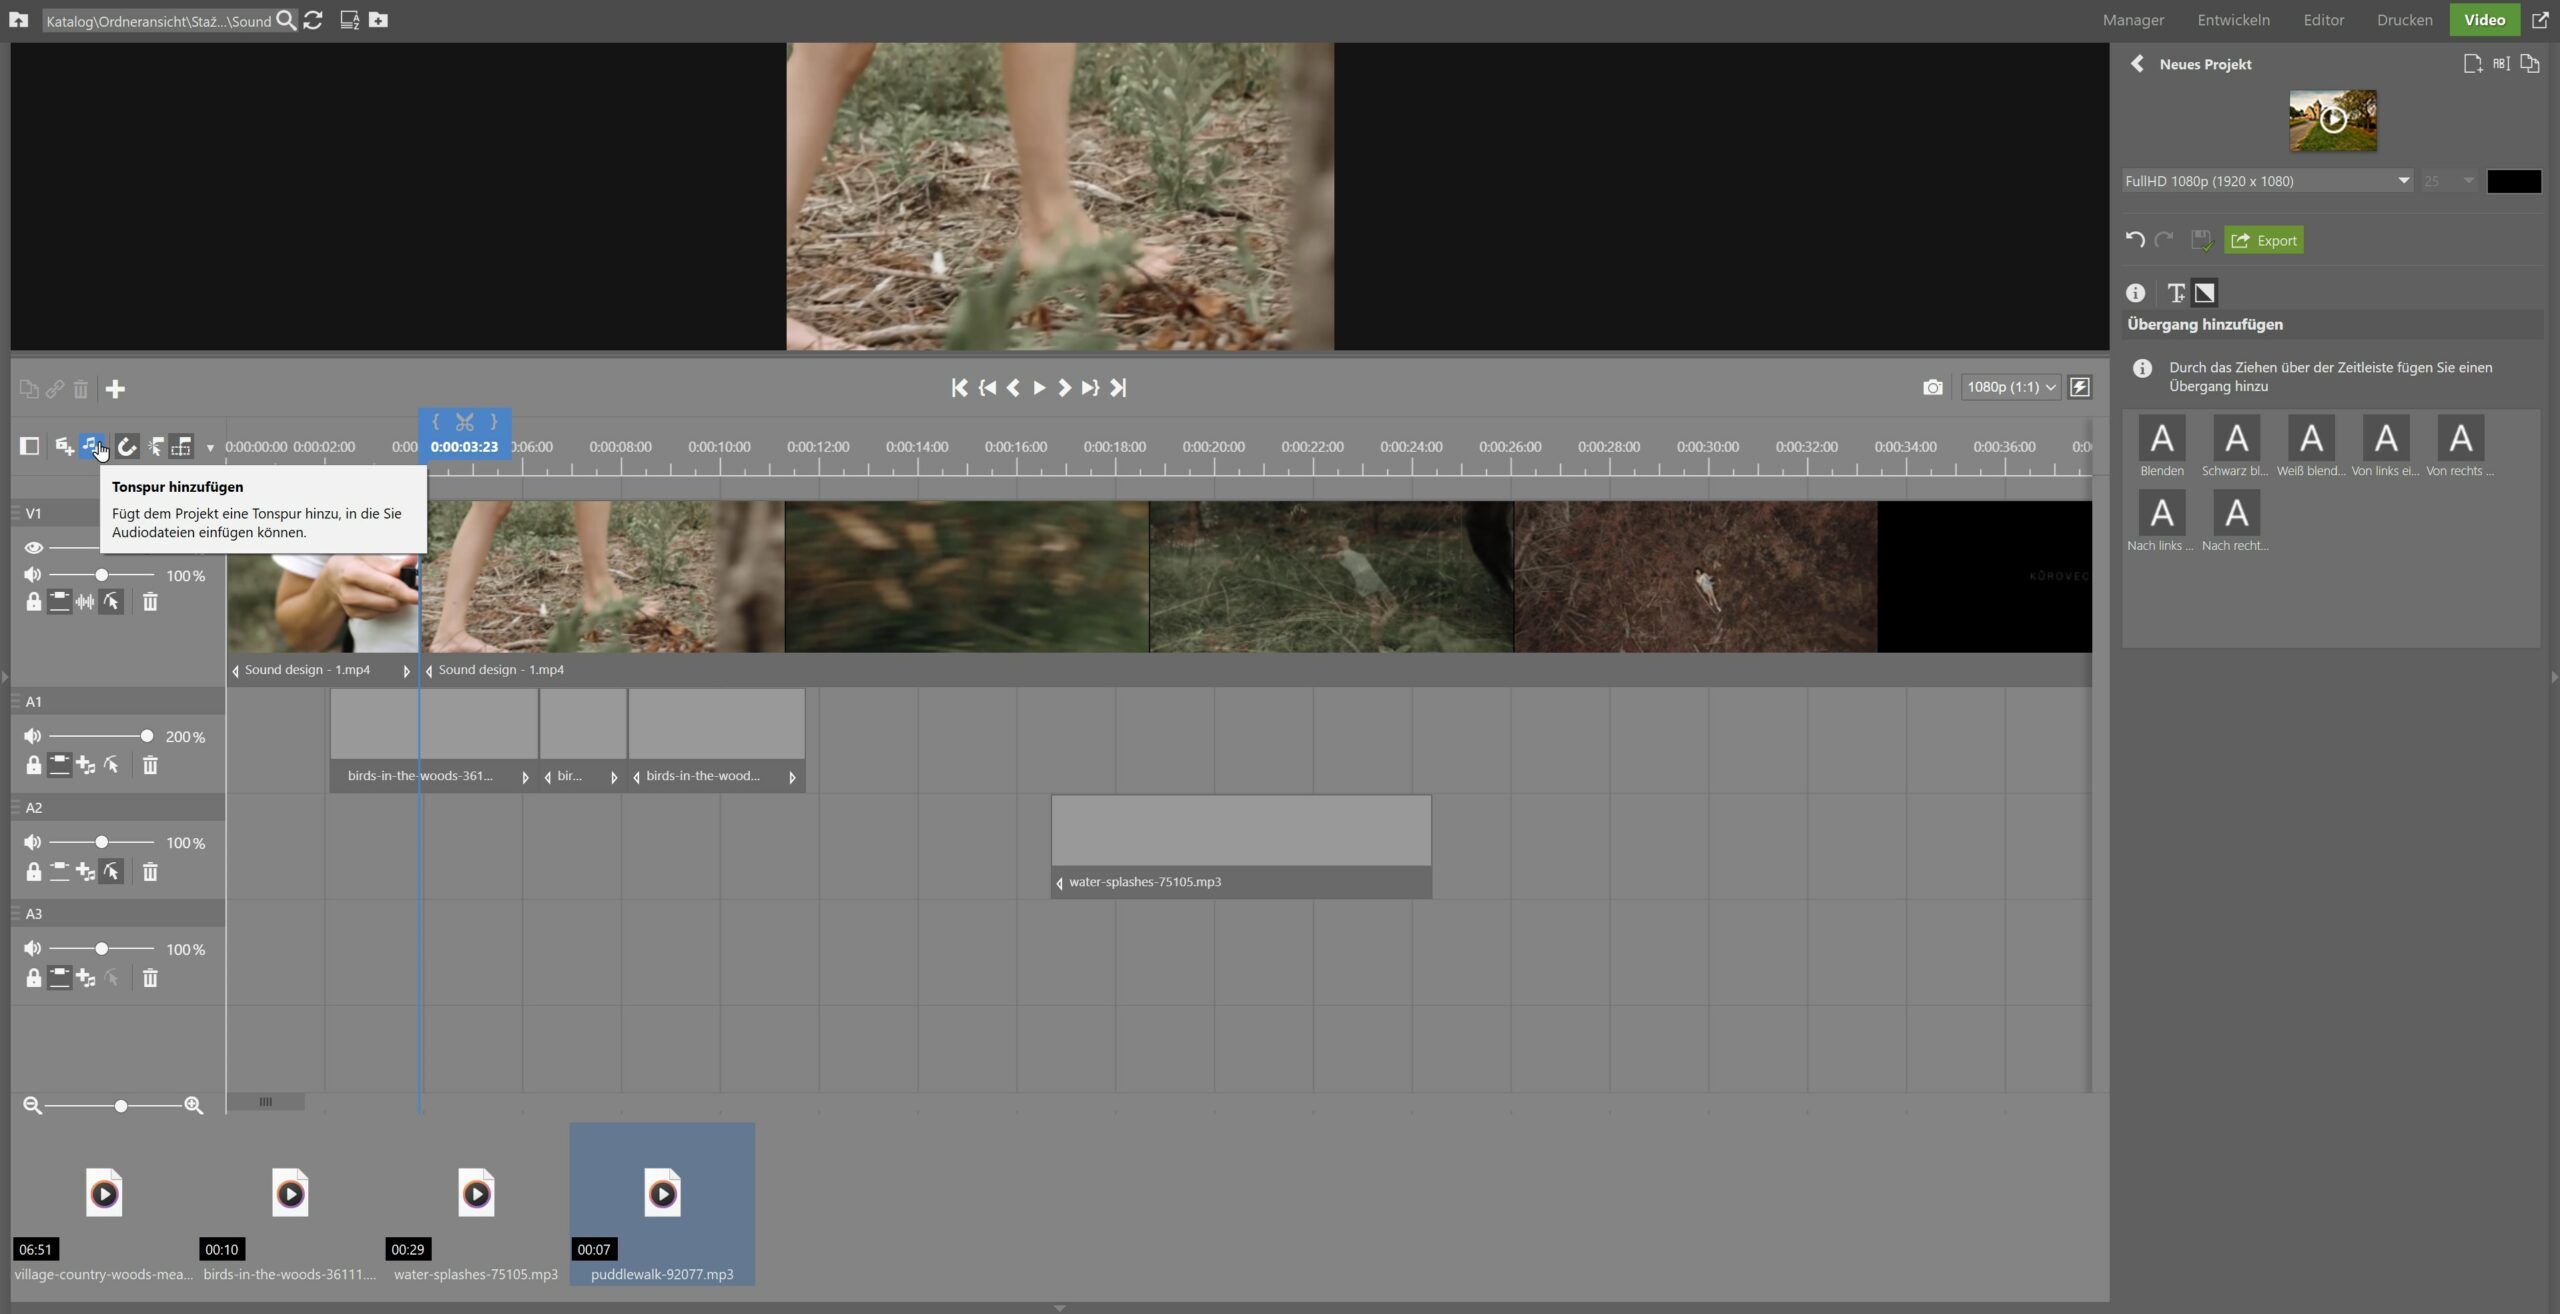The width and height of the screenshot is (2560, 1314).
Task: Mute the A3 track speaker icon
Action: 33,948
